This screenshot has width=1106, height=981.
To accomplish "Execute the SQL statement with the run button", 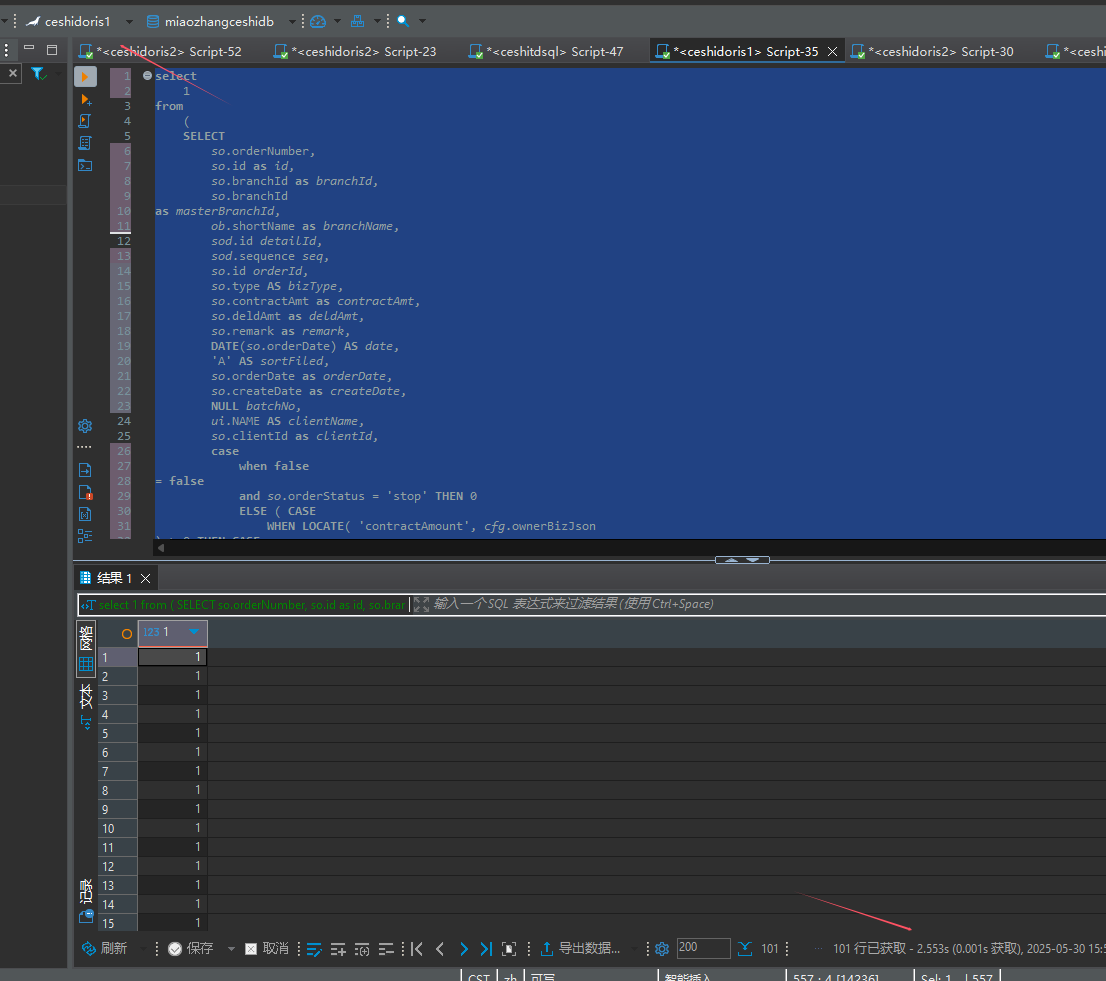I will (x=85, y=76).
